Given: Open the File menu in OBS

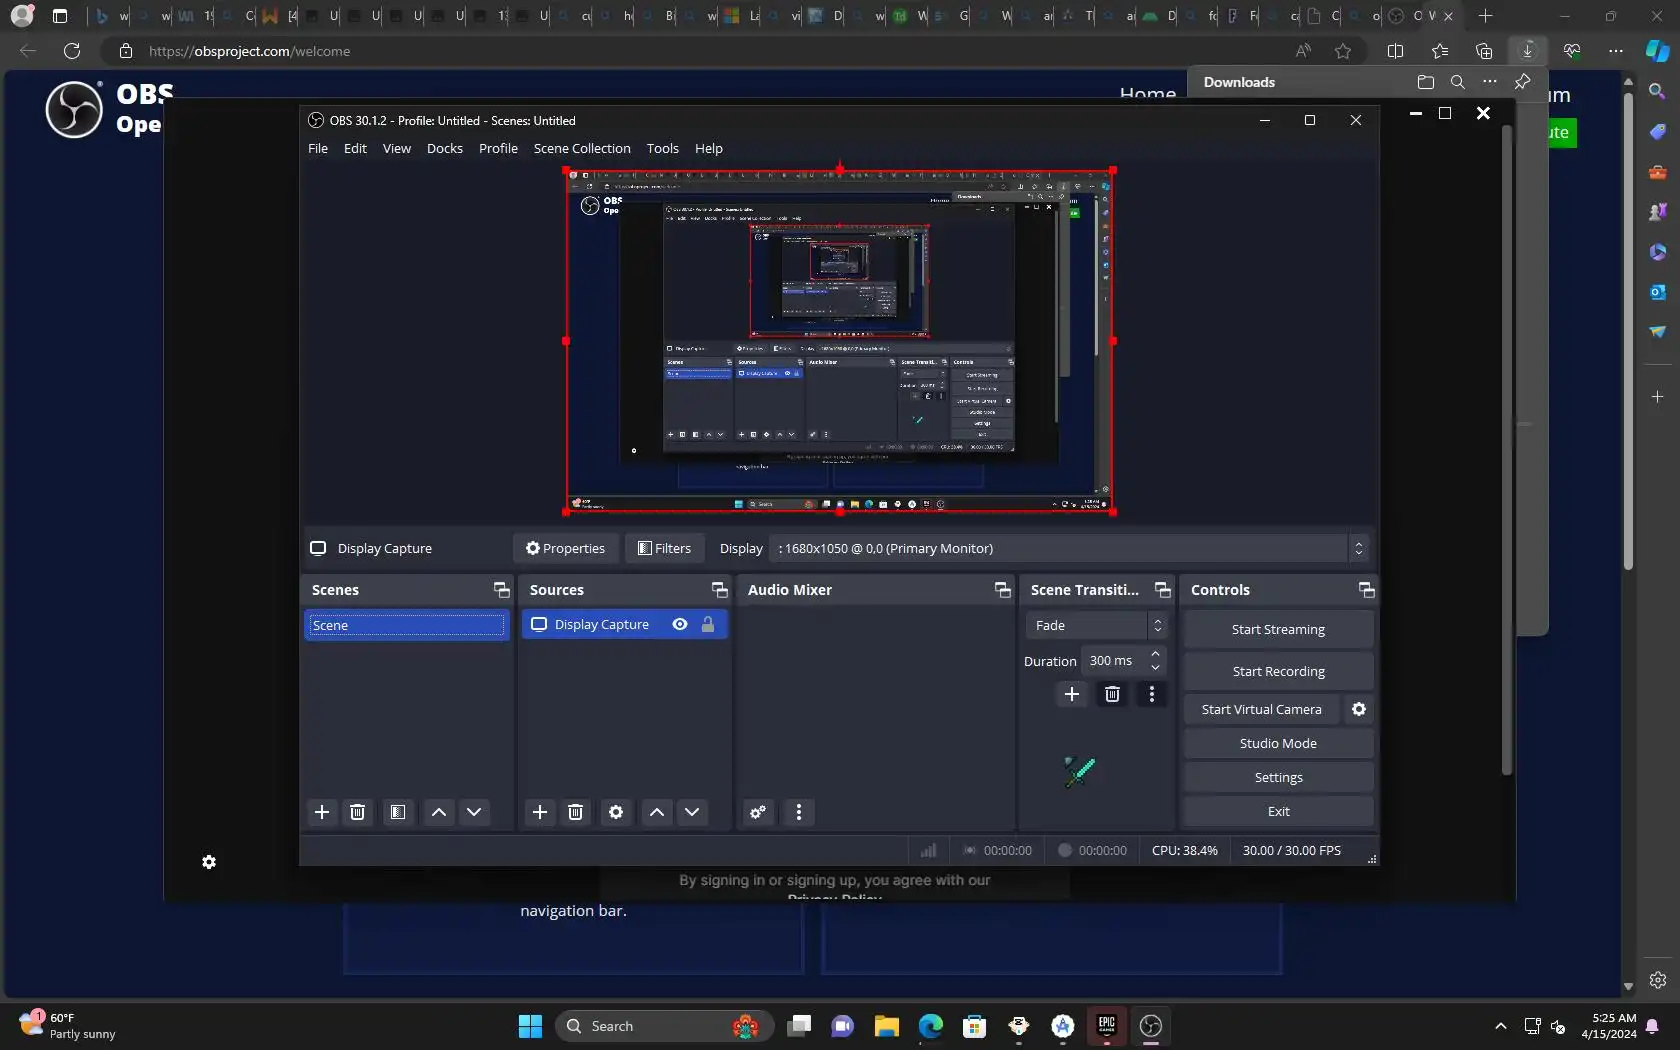Looking at the screenshot, I should pyautogui.click(x=318, y=148).
